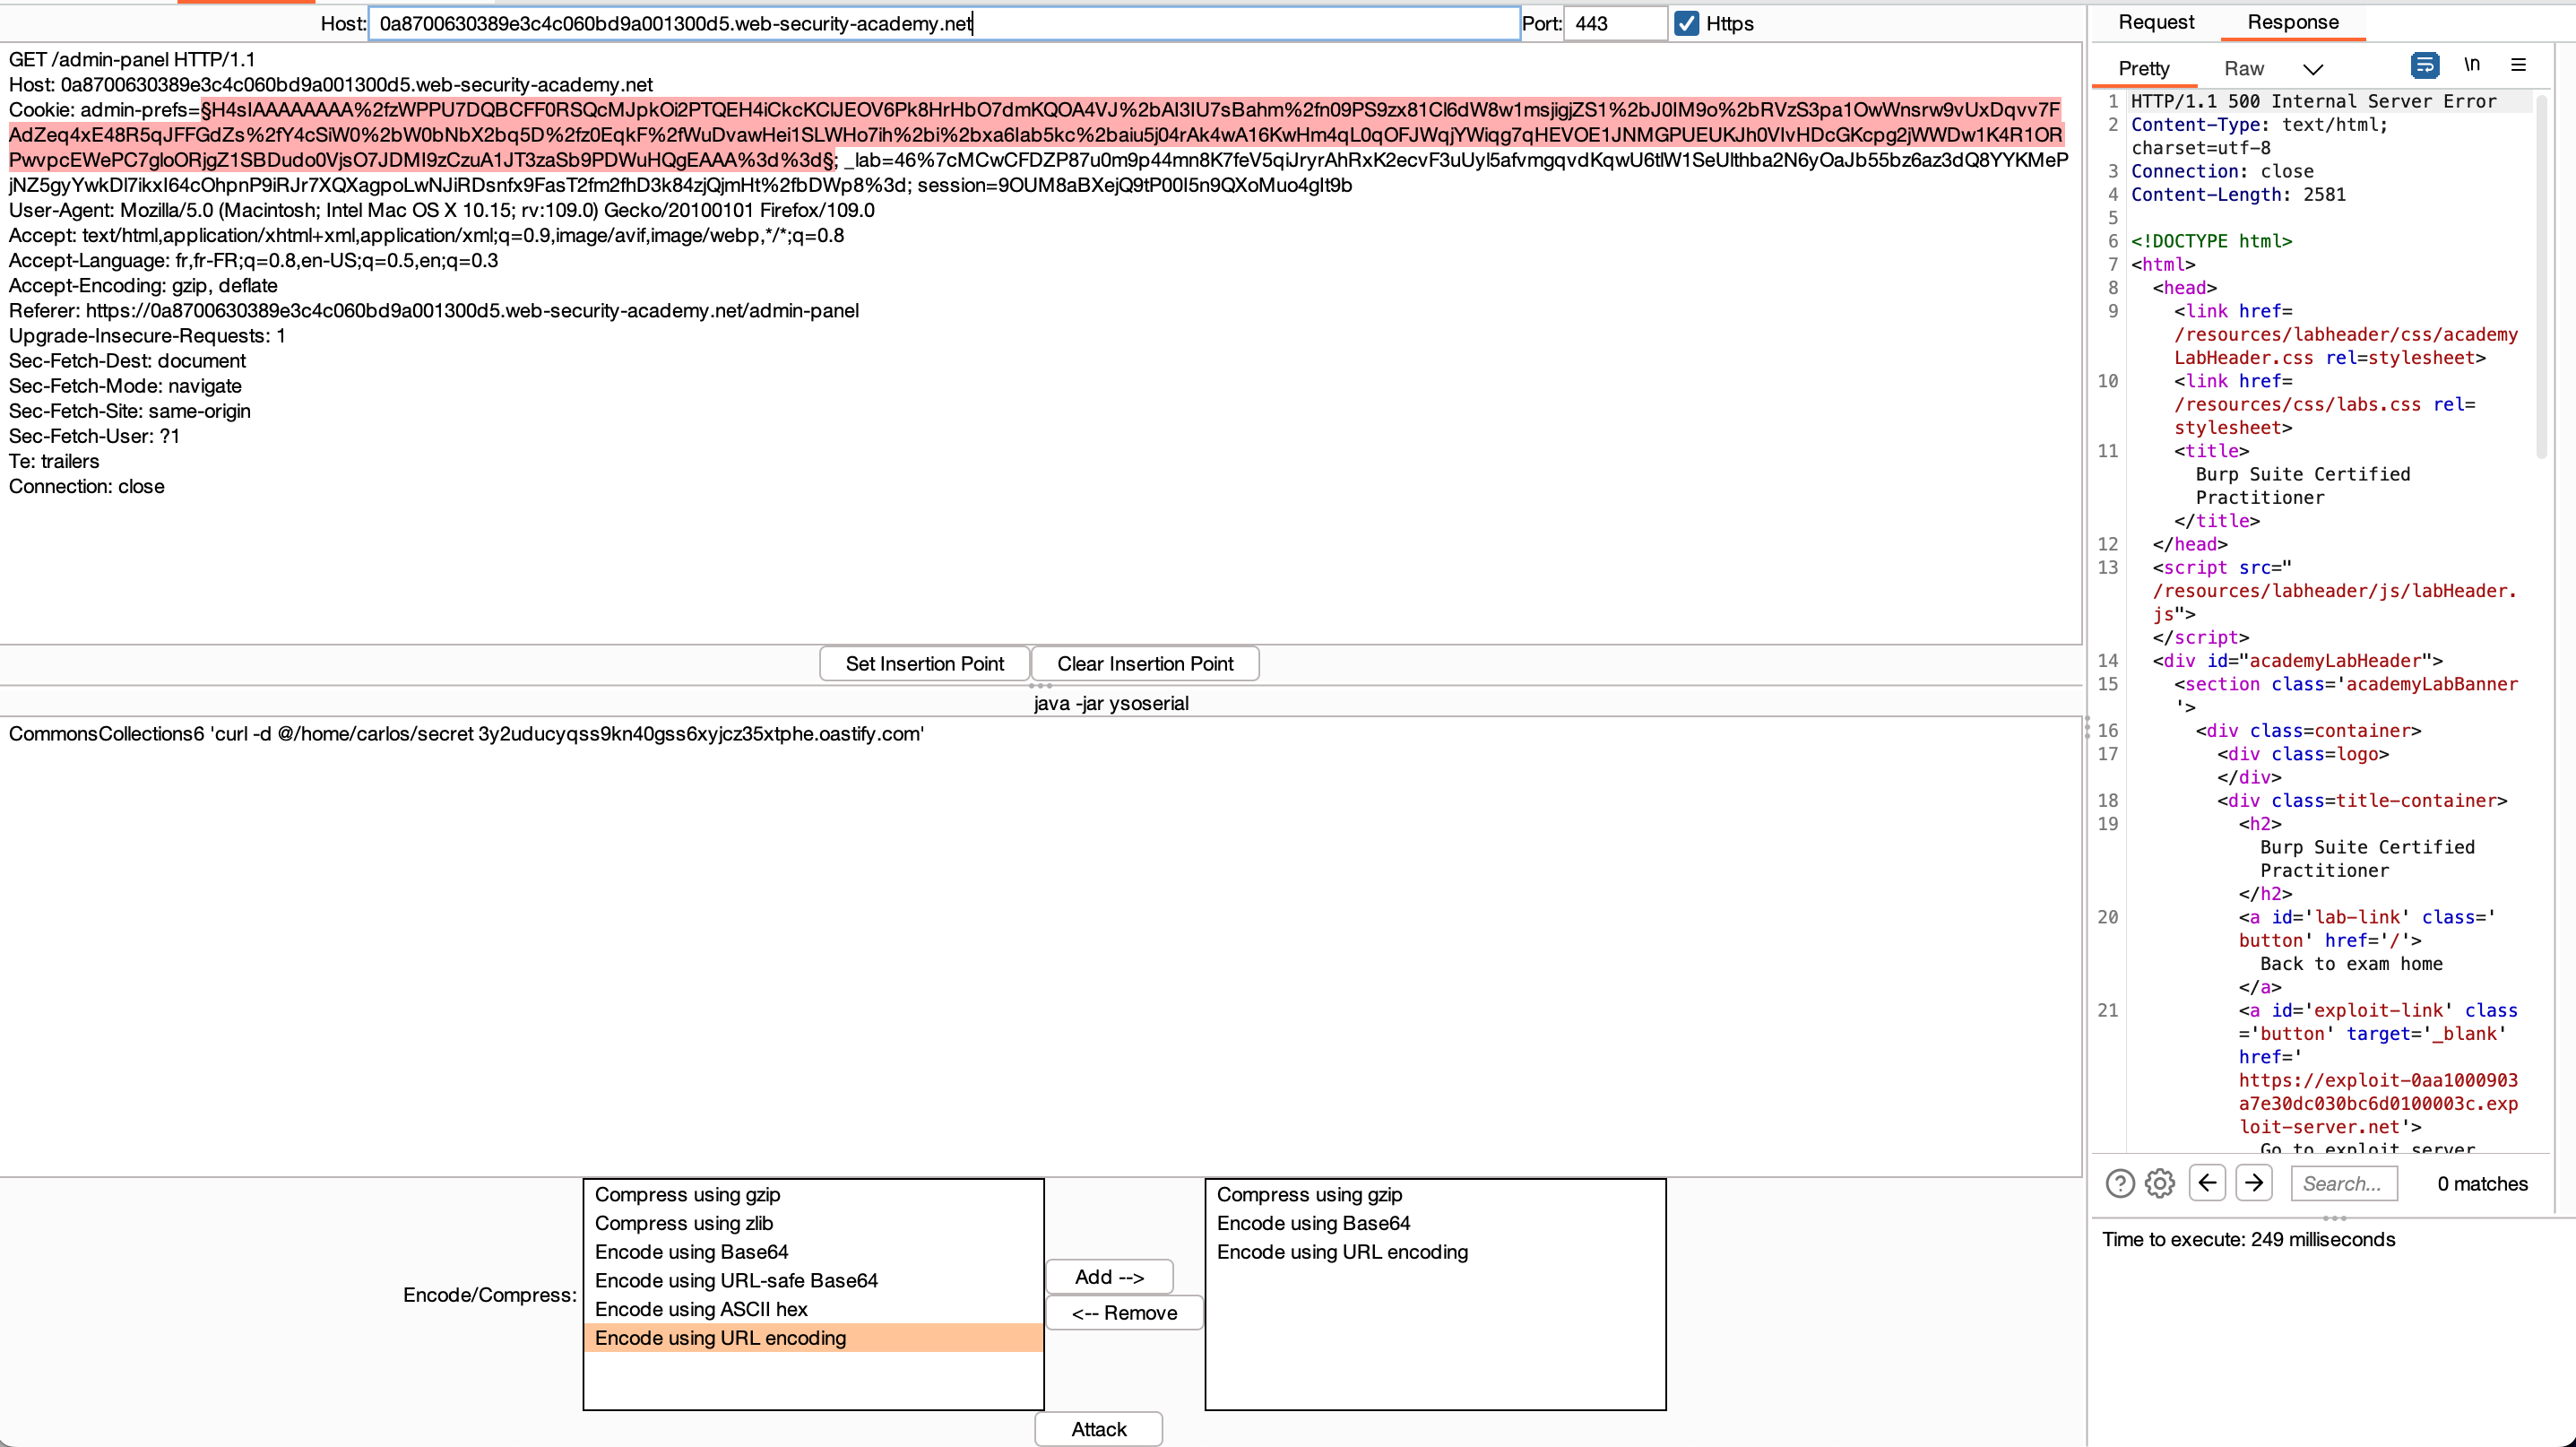Viewport: 2576px width, 1447px height.
Task: Select the Pretty response tab
Action: 2143,68
